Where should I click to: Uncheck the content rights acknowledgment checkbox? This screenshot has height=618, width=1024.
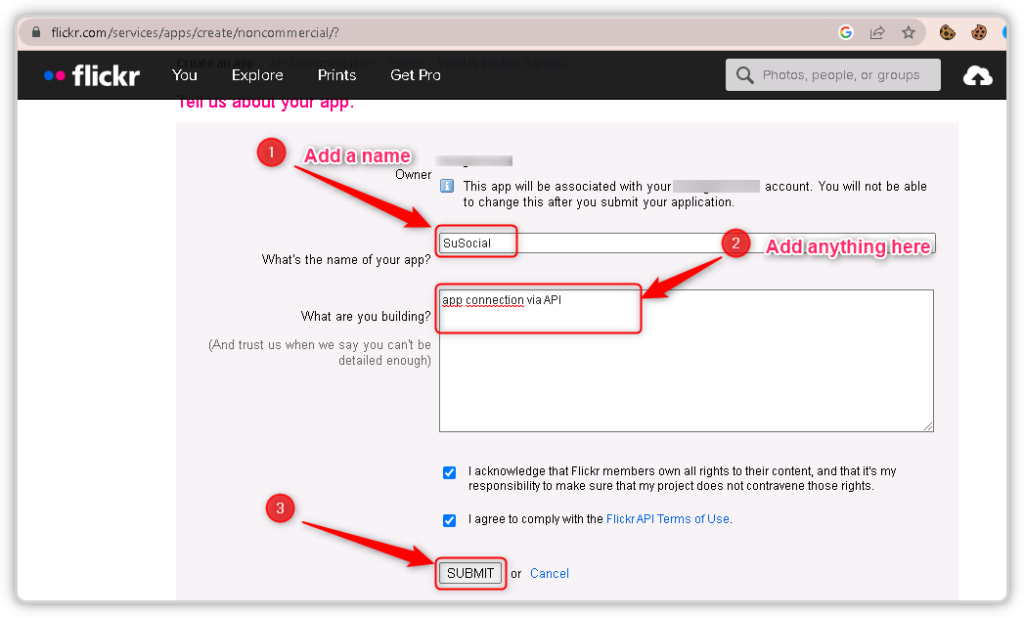pyautogui.click(x=449, y=472)
